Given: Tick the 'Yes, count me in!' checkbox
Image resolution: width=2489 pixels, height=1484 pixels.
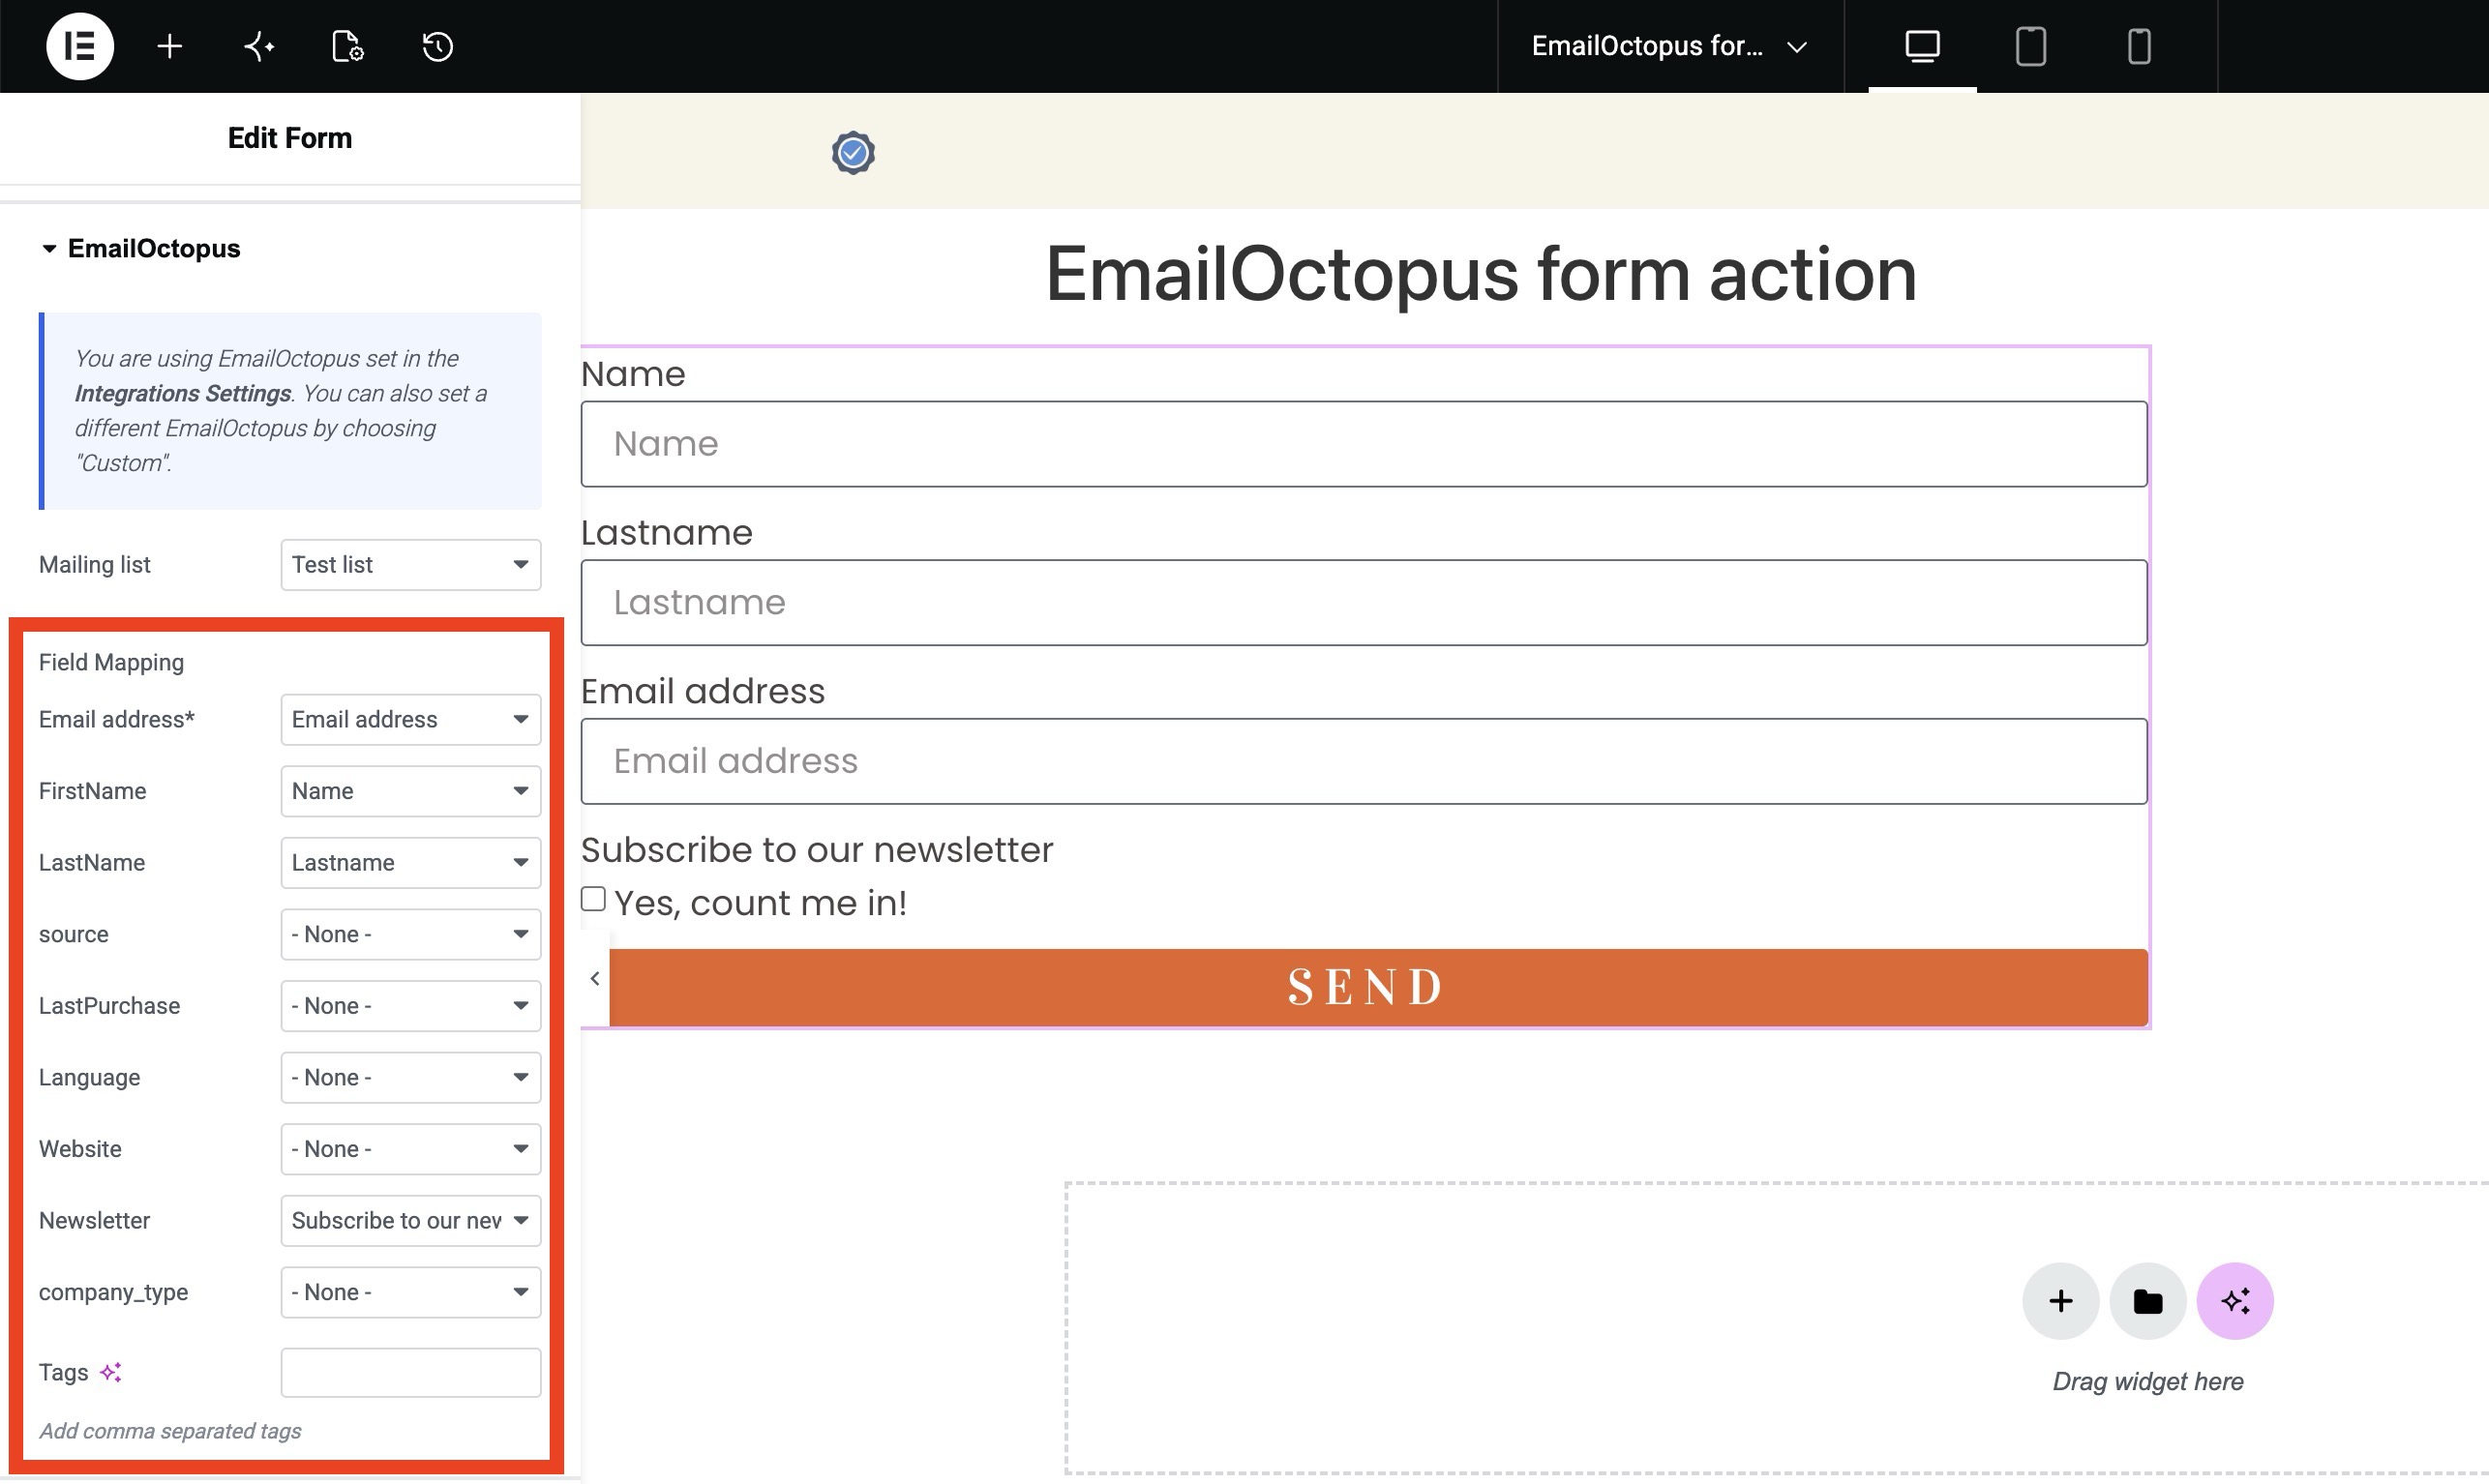Looking at the screenshot, I should 593,899.
